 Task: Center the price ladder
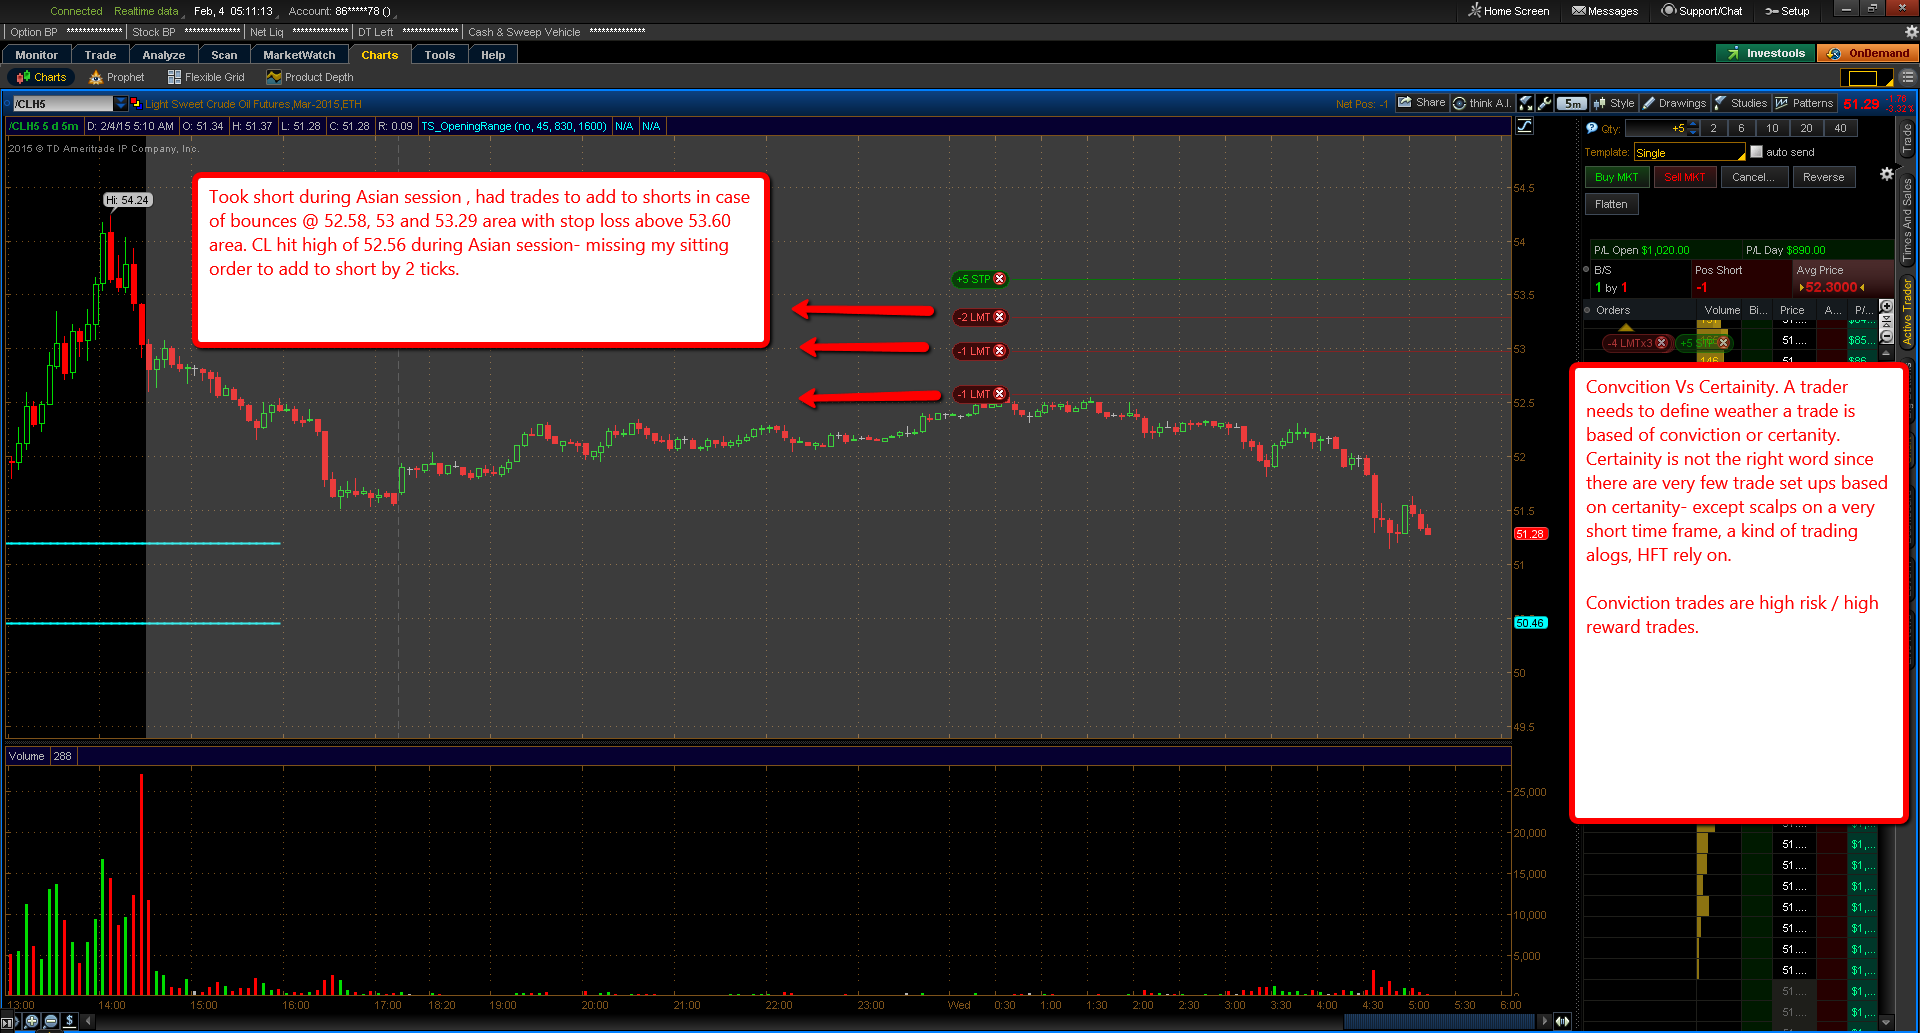click(1886, 321)
